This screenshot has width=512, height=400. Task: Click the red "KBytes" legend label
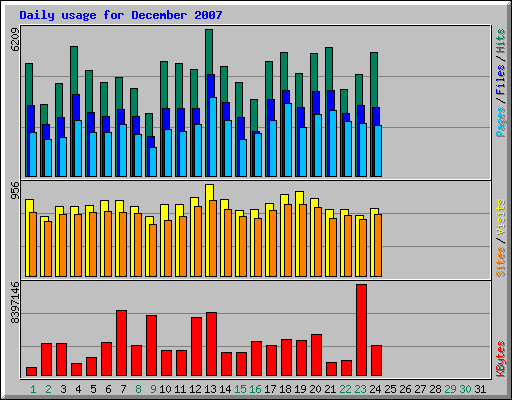[x=500, y=359]
